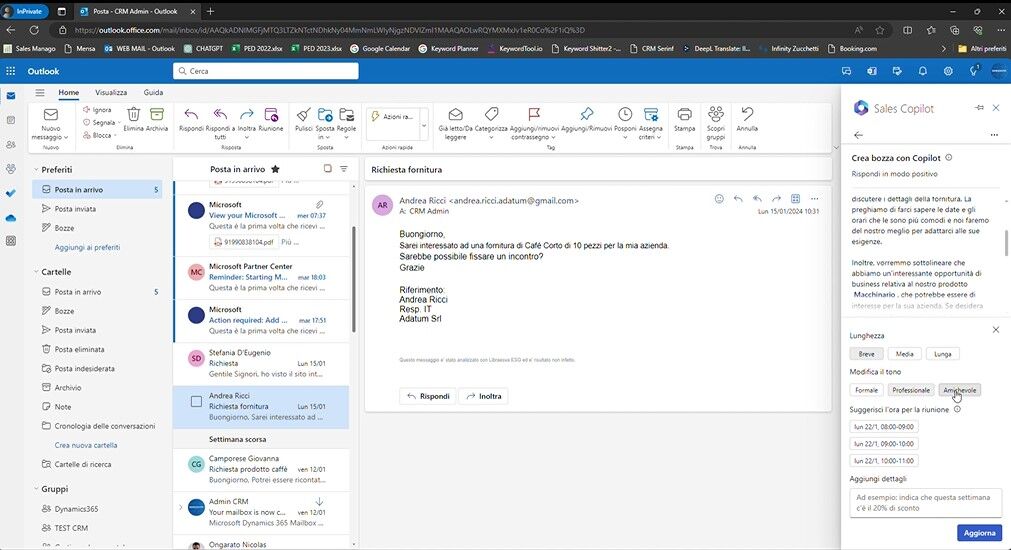The image size is (1011, 550).
Task: Select Lunga length option
Action: pyautogui.click(x=942, y=354)
